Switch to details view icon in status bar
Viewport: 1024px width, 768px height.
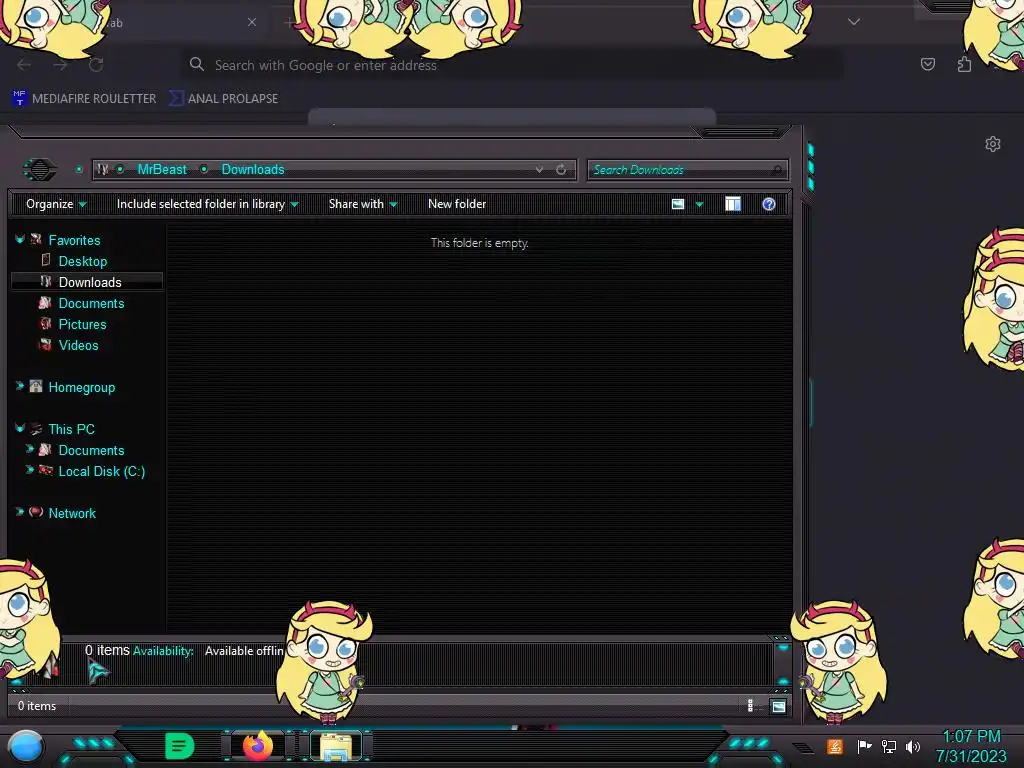(x=750, y=706)
